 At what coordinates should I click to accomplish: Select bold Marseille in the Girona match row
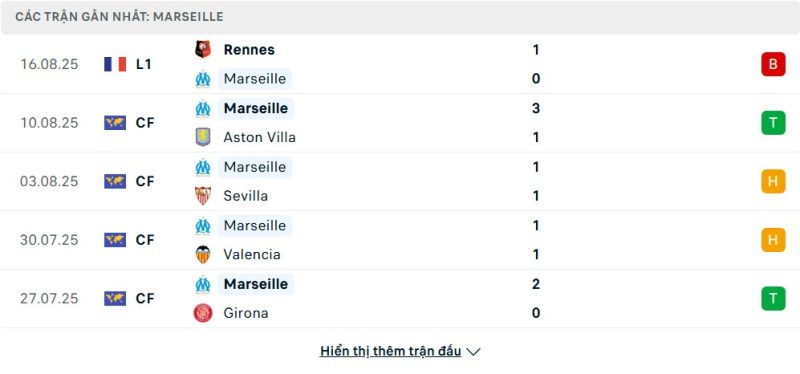256,284
